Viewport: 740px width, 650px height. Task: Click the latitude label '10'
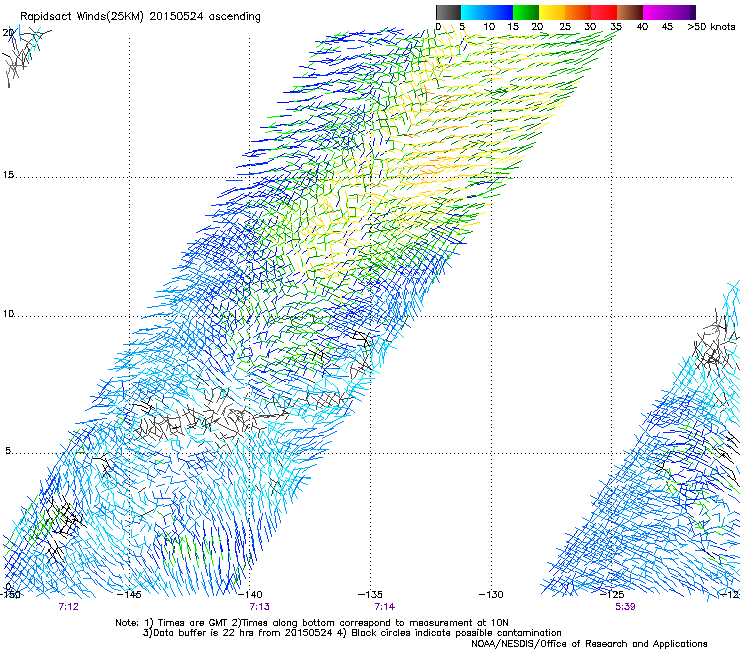[8, 314]
